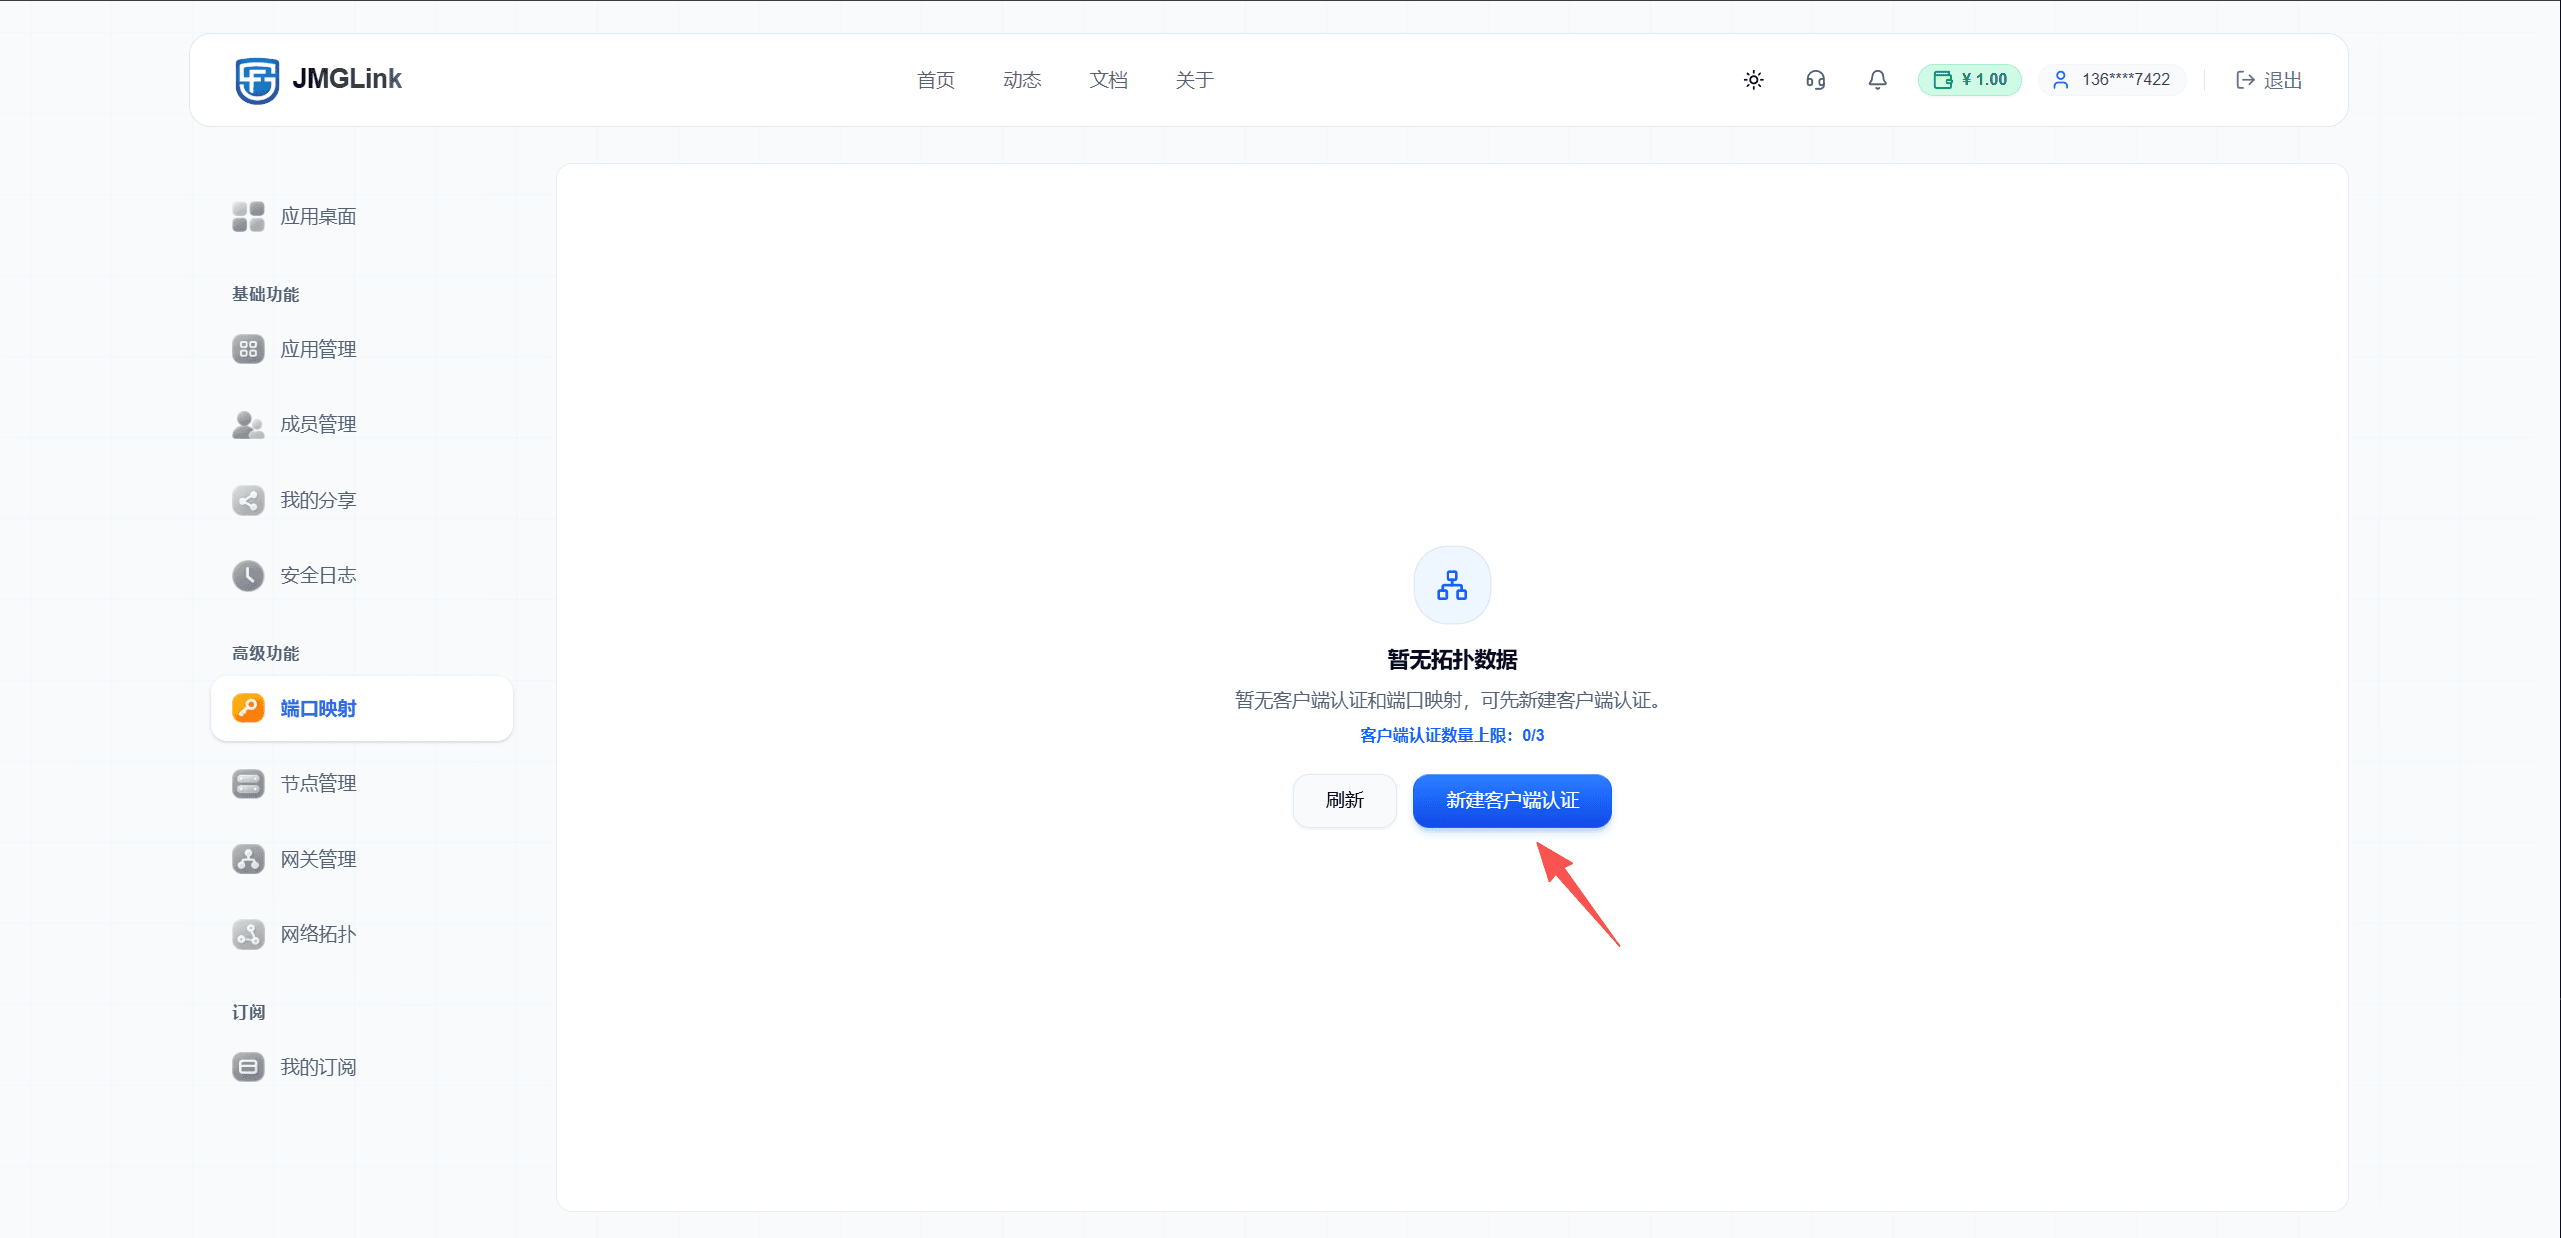The width and height of the screenshot is (2561, 1238).
Task: Open customer support headset icon
Action: (1815, 80)
